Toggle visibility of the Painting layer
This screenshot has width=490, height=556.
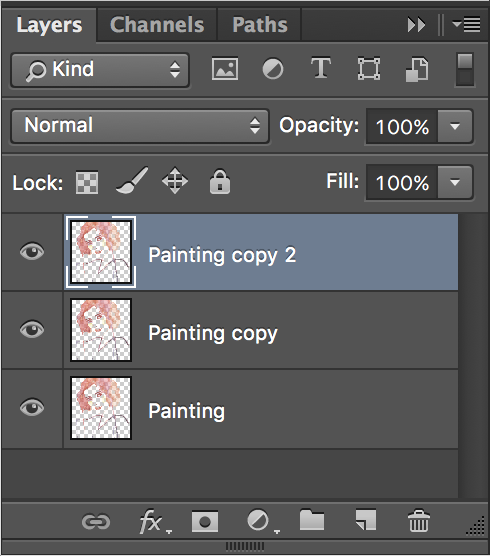coord(32,407)
